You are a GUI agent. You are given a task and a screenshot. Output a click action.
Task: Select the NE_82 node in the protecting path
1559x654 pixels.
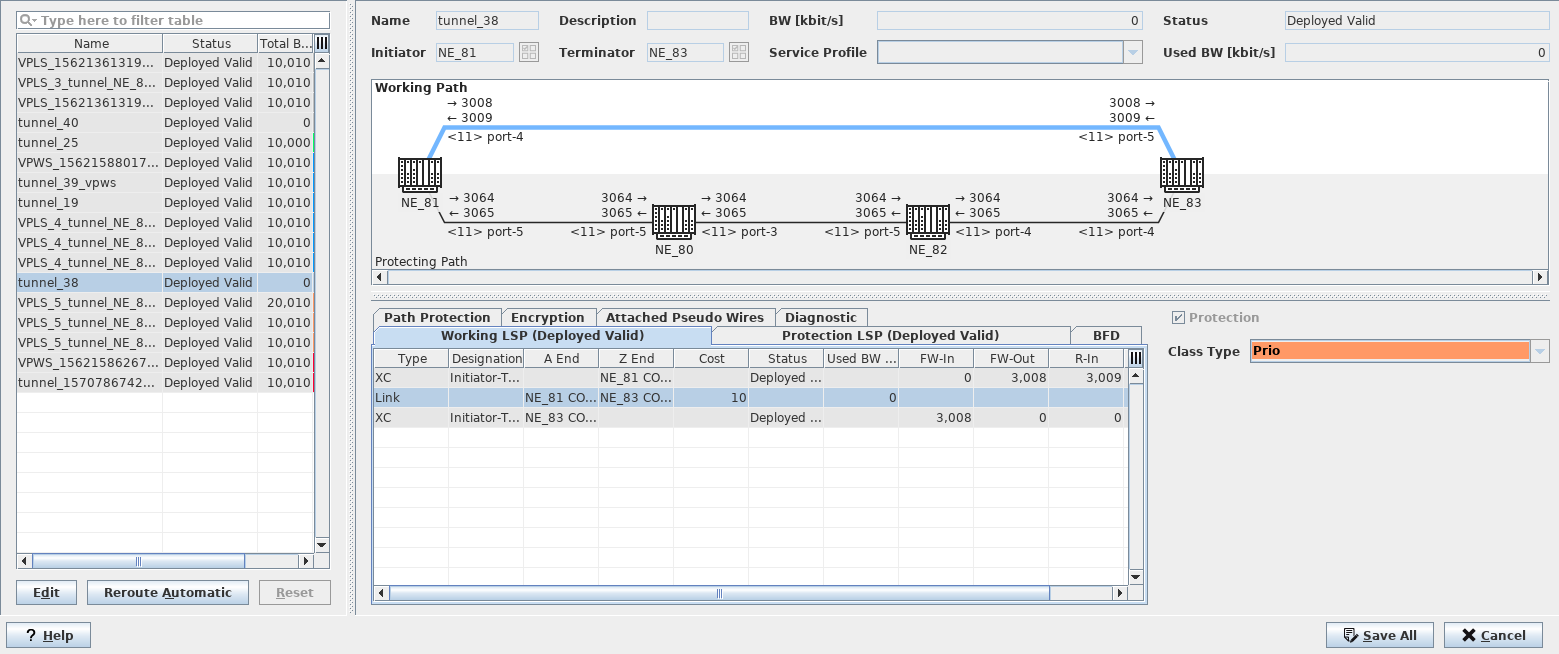(x=927, y=221)
